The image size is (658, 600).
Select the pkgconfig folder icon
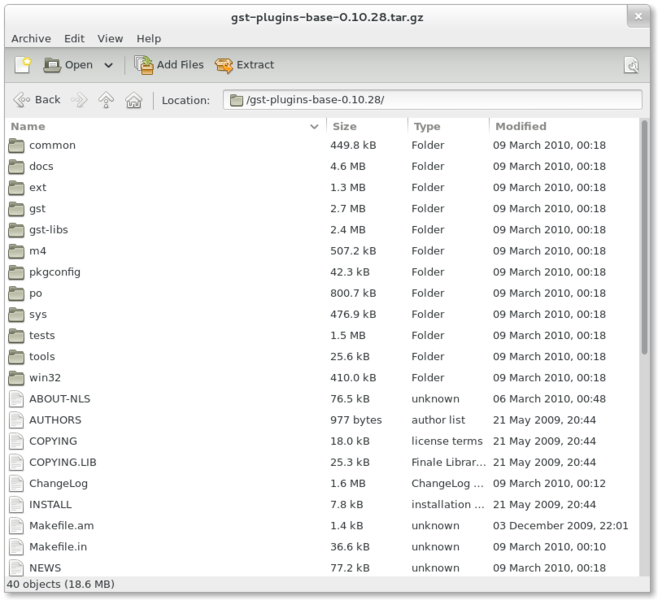pos(16,272)
